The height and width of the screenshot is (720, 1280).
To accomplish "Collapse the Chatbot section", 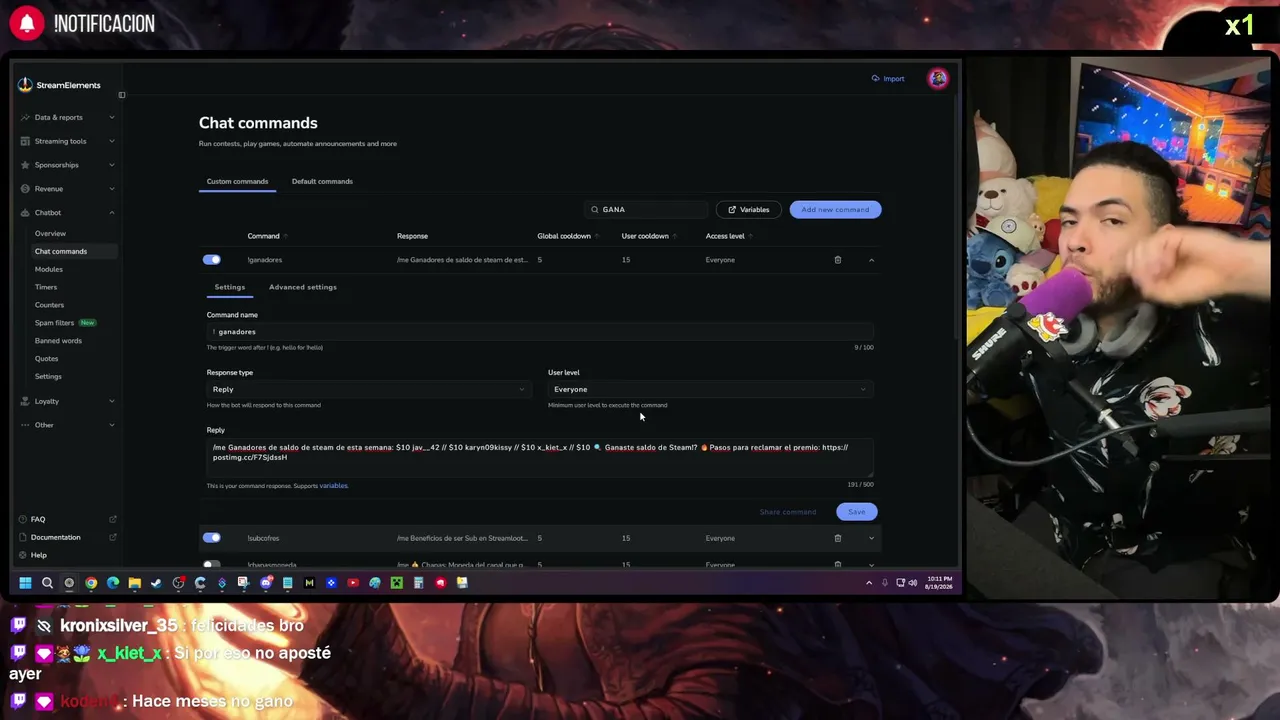I will pos(68,213).
